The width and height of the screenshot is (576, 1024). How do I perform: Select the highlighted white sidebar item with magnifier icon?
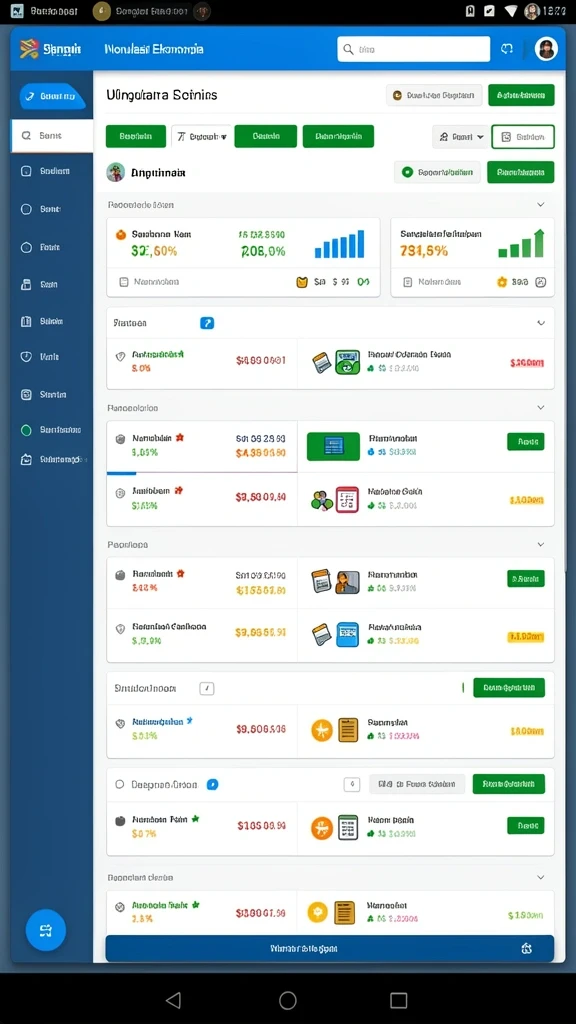click(52, 136)
